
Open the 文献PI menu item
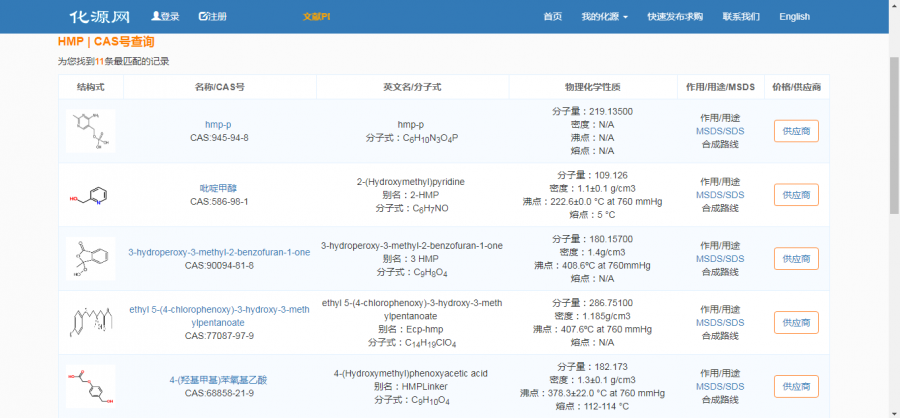point(317,17)
